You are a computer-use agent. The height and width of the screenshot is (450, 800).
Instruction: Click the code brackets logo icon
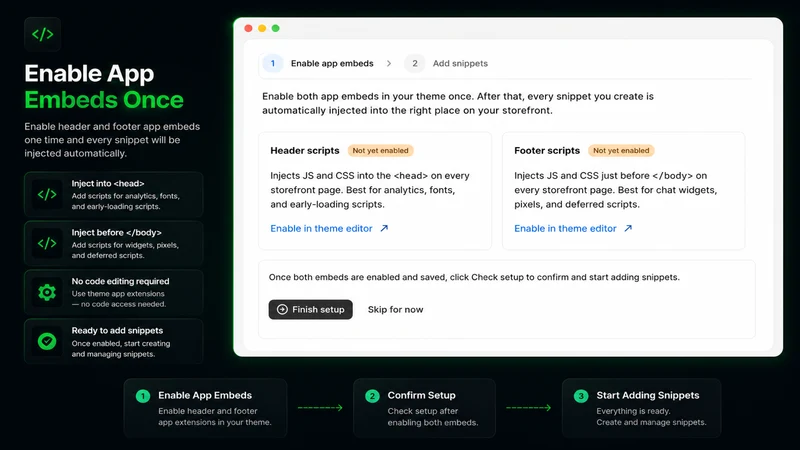click(42, 34)
